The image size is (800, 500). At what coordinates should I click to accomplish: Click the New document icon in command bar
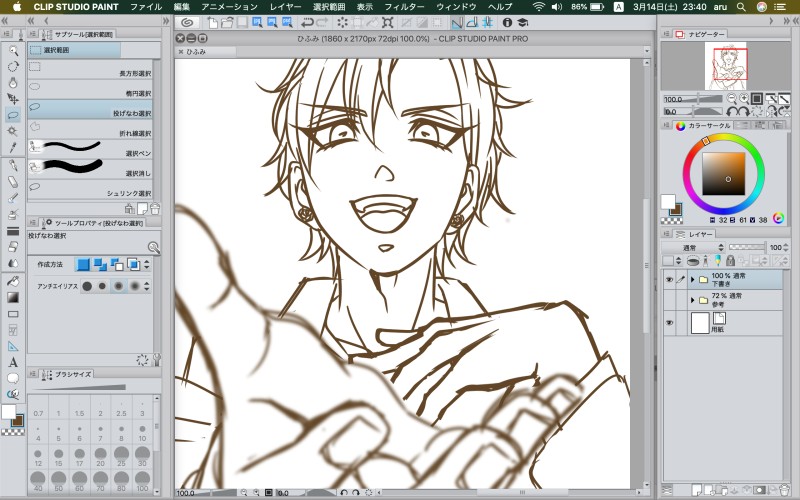coord(212,22)
